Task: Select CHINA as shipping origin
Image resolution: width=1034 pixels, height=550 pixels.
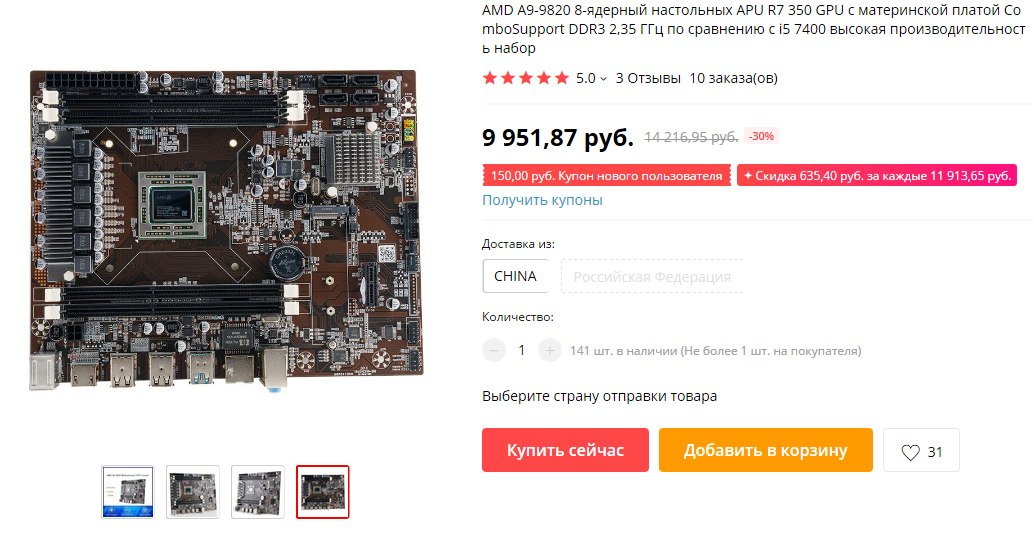Action: (515, 276)
